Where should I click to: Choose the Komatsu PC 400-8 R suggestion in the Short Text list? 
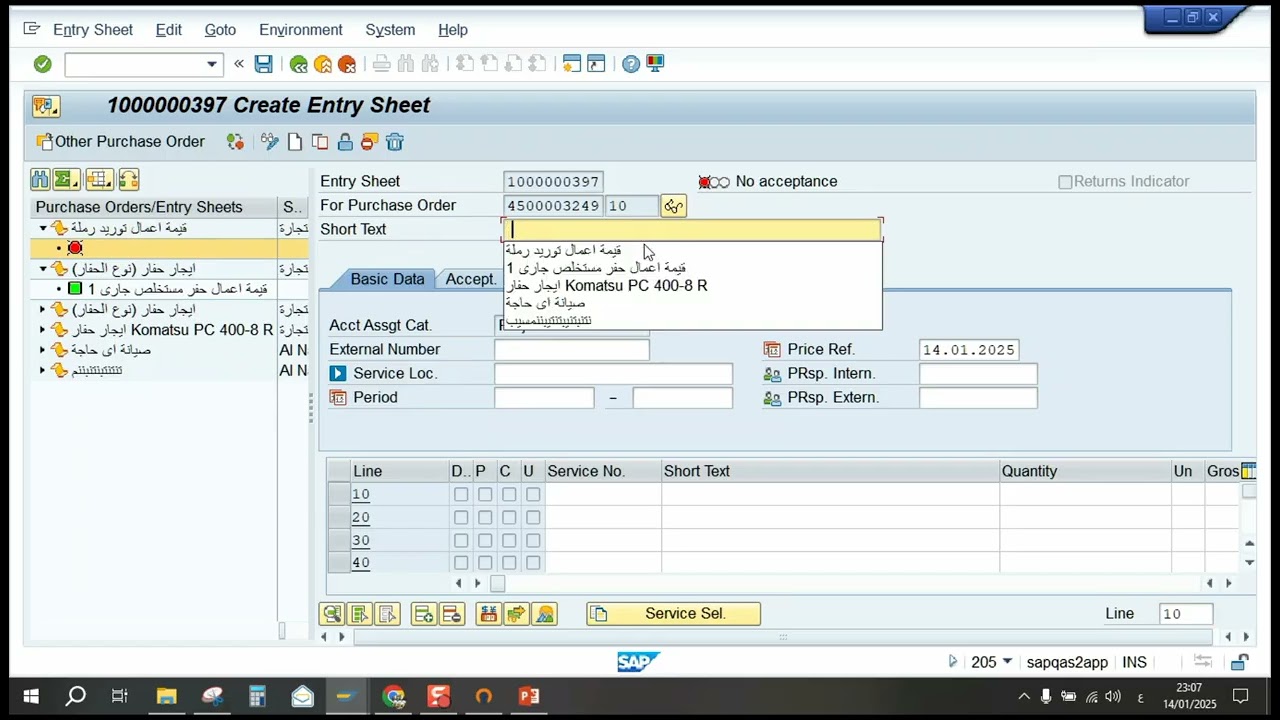click(607, 286)
